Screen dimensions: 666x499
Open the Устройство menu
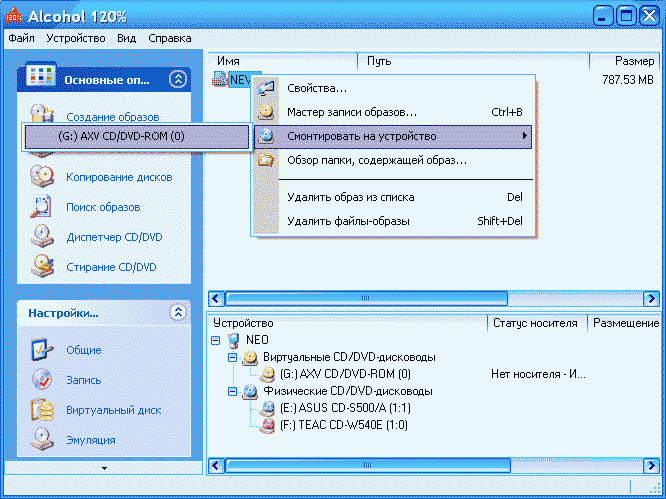(76, 38)
